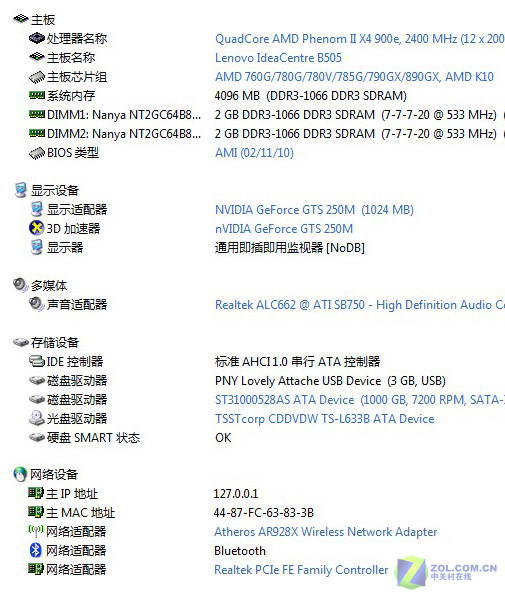The image size is (505, 595).
Task: Select the 主板 section header
Action: tap(43, 19)
